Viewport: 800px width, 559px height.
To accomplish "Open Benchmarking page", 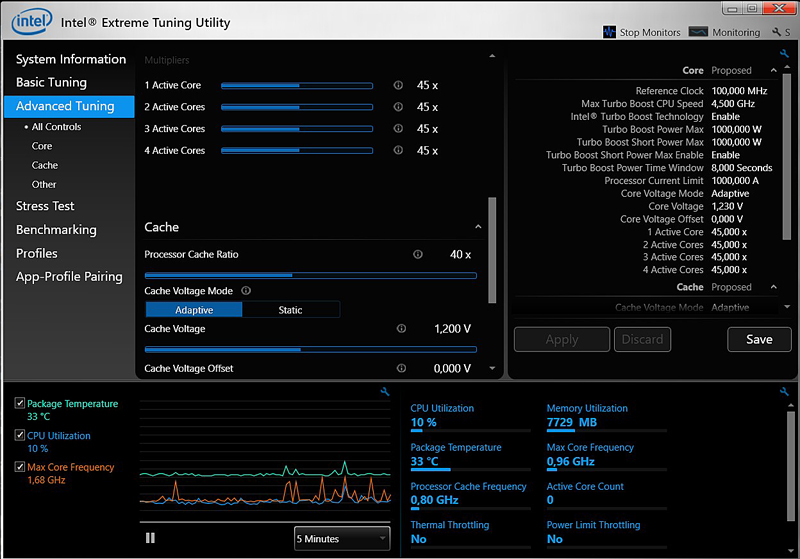I will point(56,230).
